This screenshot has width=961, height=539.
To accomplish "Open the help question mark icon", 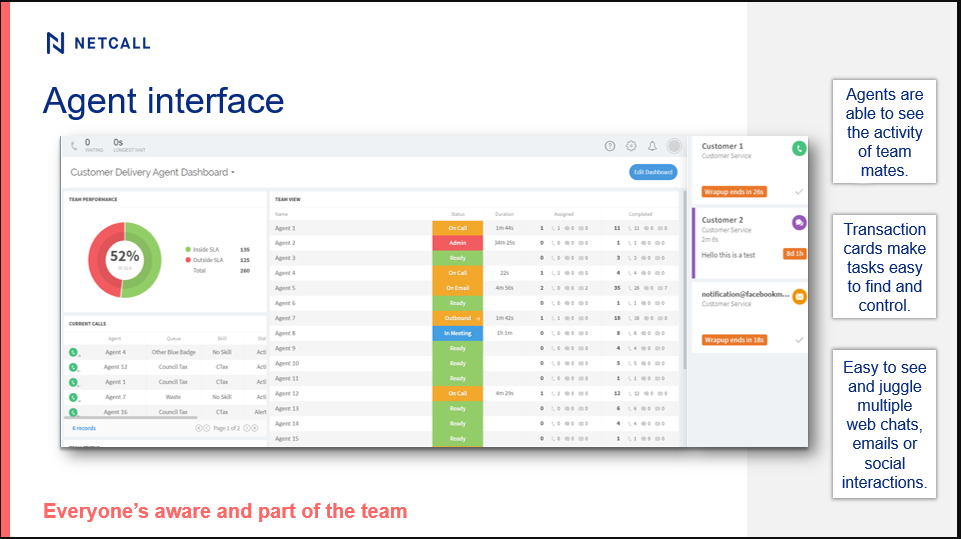I will click(x=610, y=146).
